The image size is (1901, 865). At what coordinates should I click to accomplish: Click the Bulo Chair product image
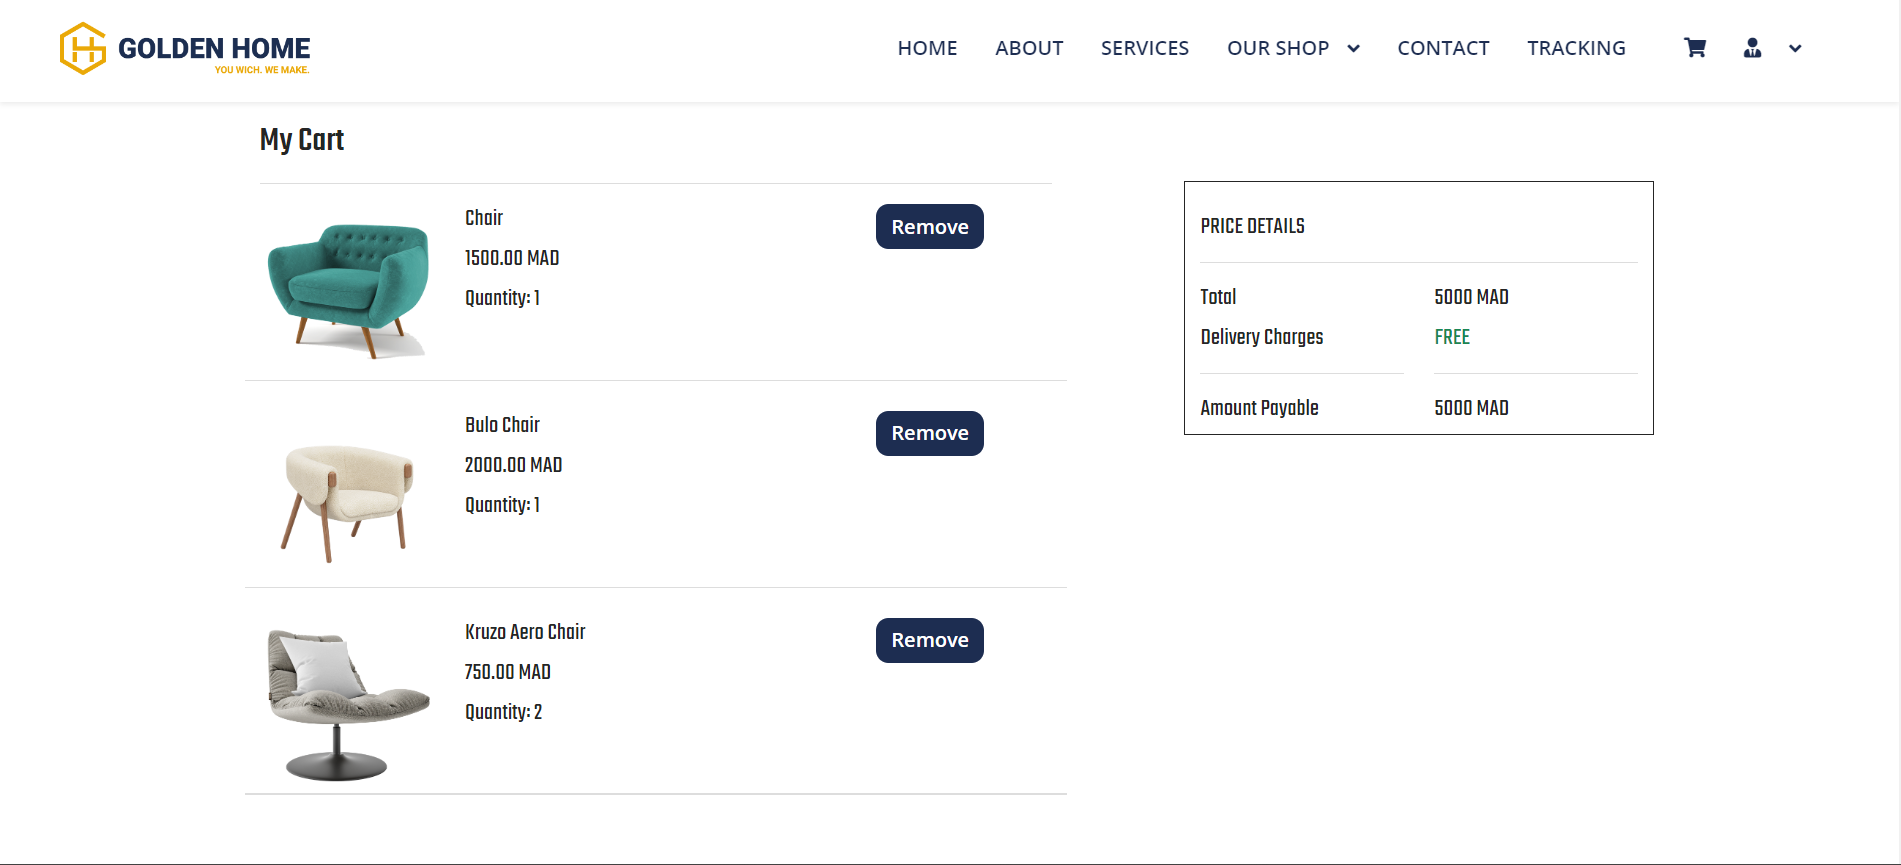tap(346, 502)
